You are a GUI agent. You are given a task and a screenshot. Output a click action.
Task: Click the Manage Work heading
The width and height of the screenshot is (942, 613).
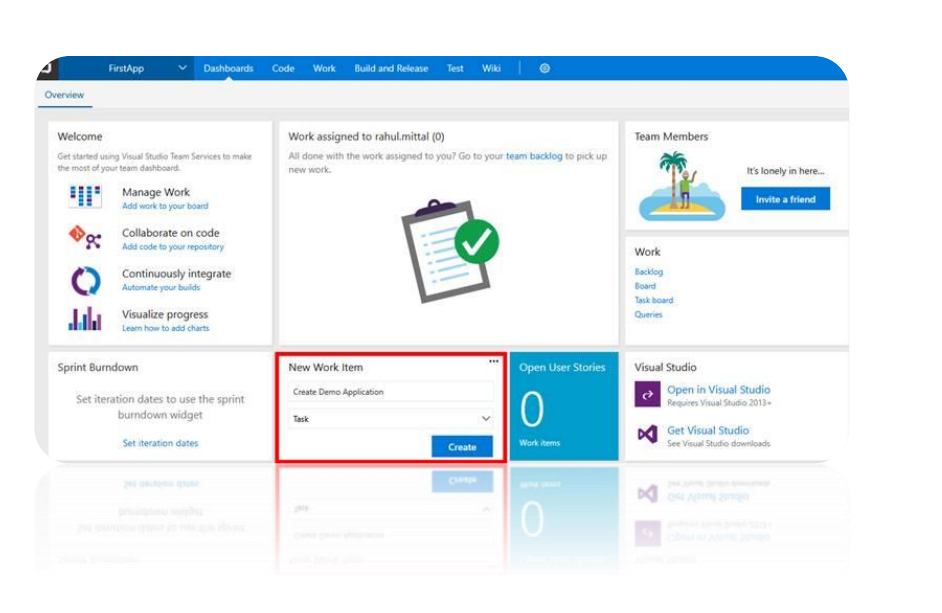tap(156, 192)
